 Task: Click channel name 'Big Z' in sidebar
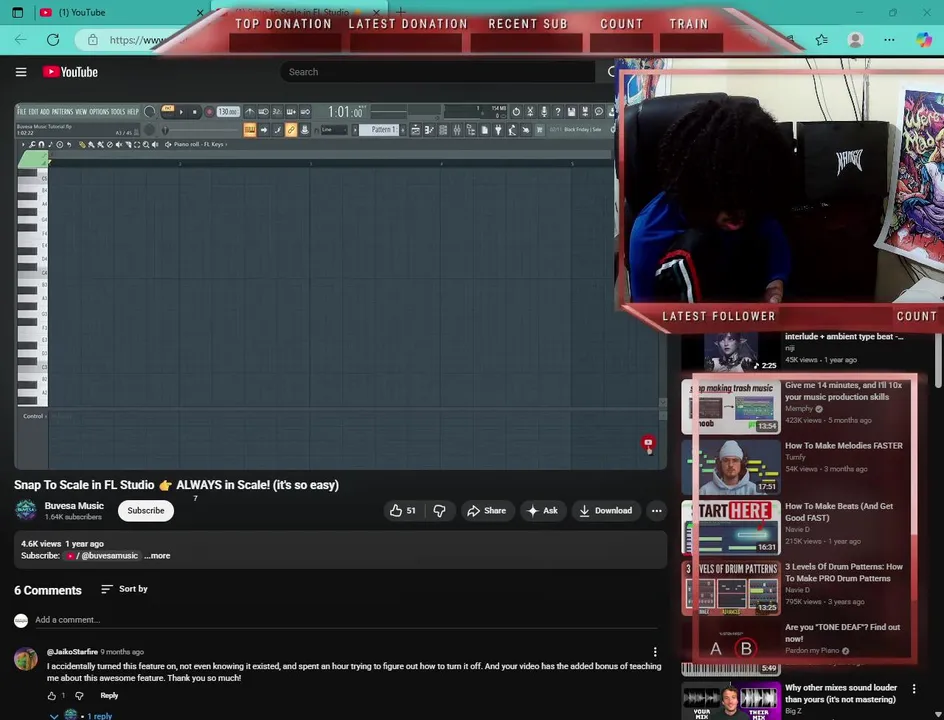point(793,711)
